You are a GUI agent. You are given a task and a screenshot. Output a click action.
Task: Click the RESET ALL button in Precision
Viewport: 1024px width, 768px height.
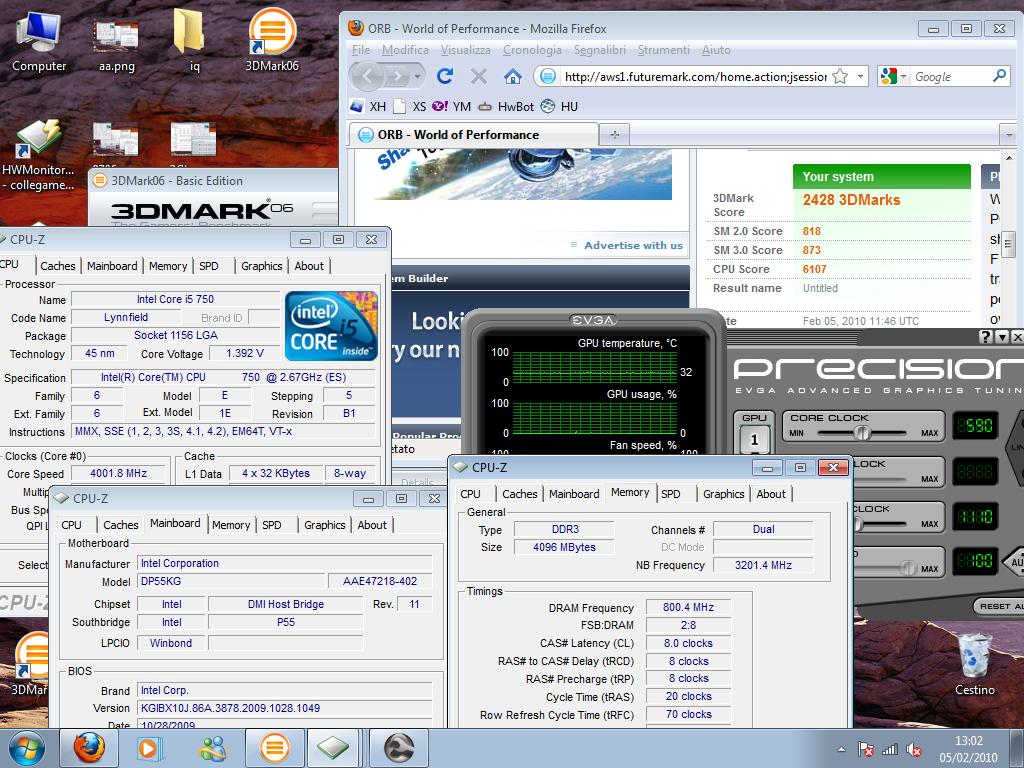coord(1000,606)
